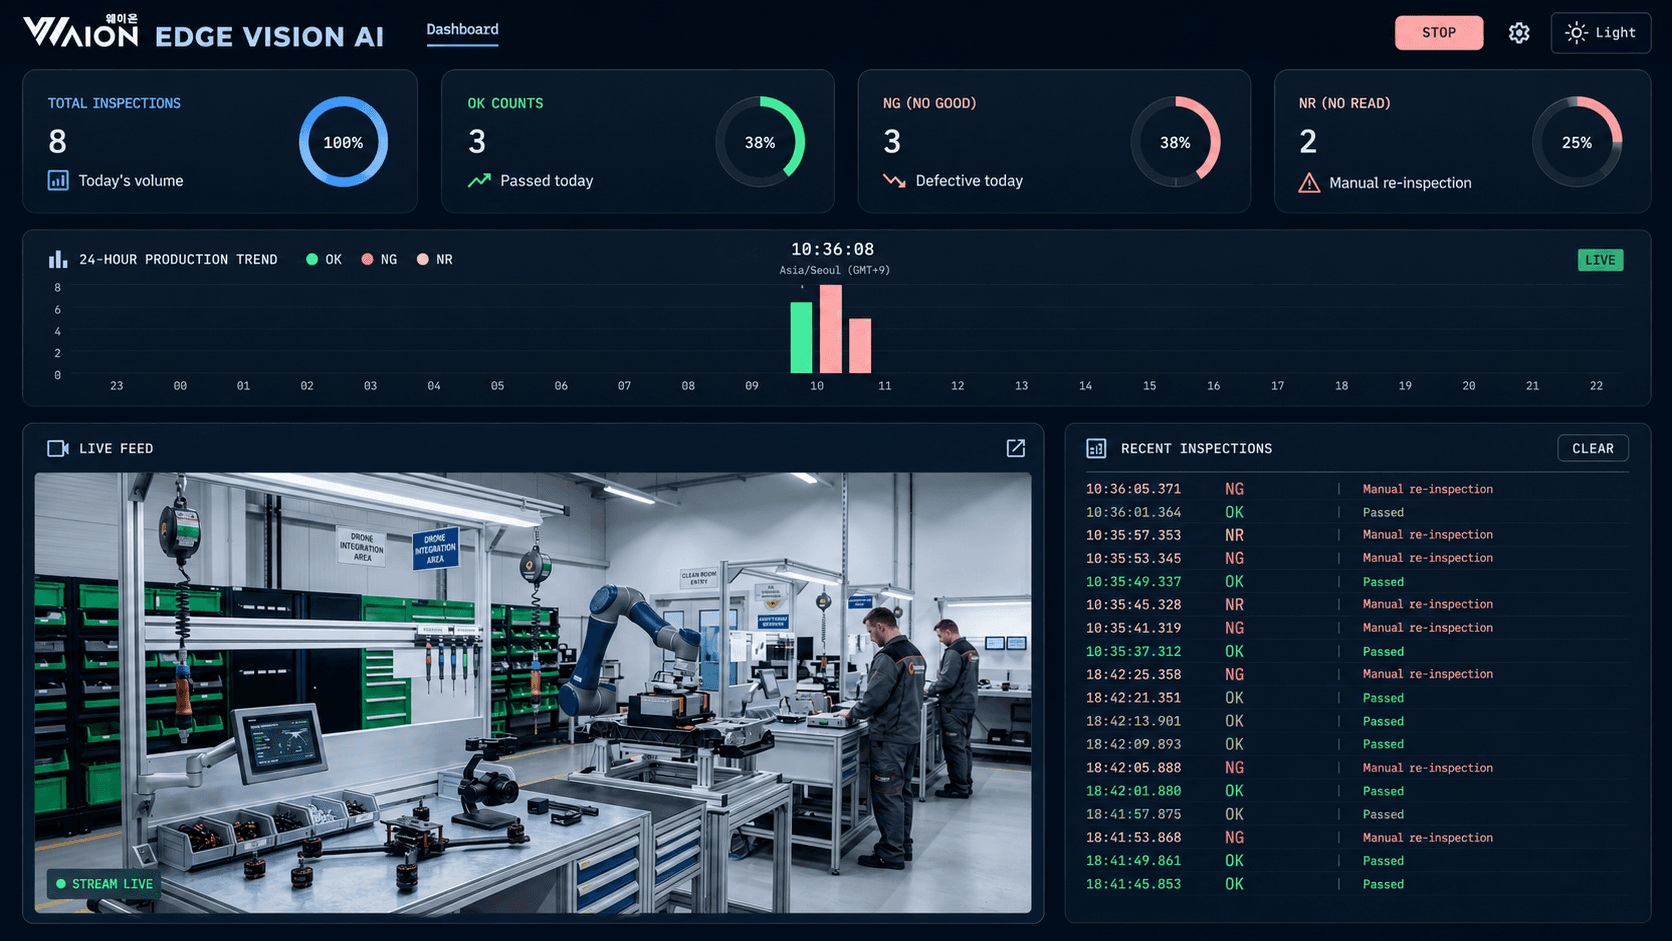Image resolution: width=1672 pixels, height=941 pixels.
Task: Click the green OK bar at hour 10
Action: [801, 338]
